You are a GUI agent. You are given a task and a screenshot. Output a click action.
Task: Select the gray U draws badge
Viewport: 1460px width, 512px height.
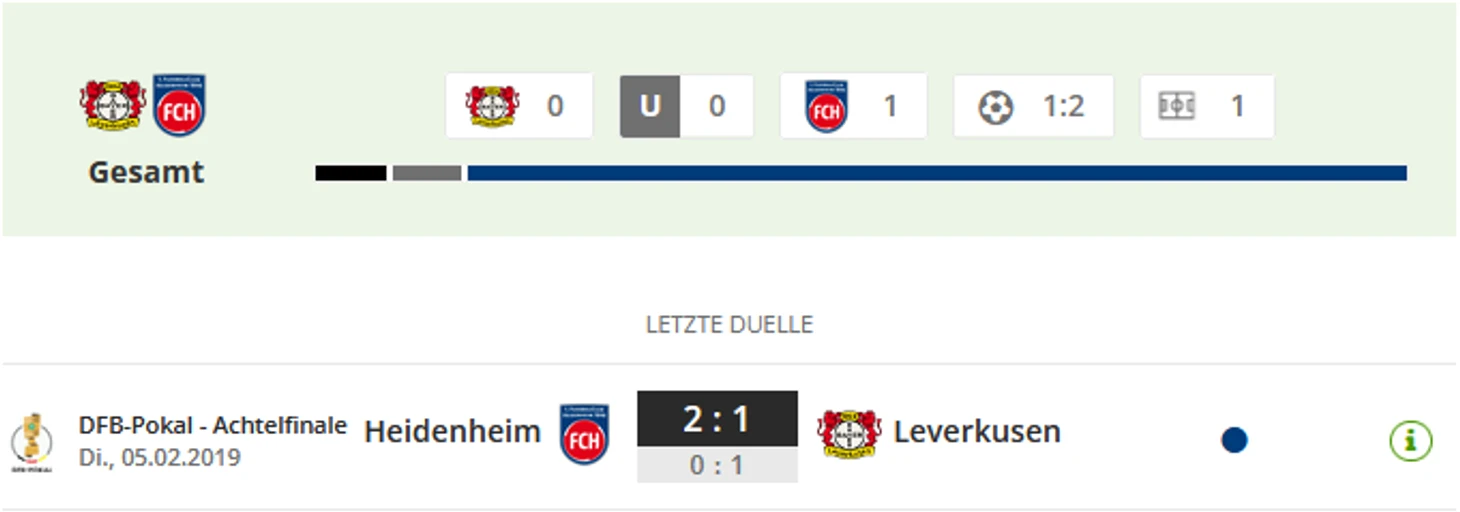click(x=650, y=106)
